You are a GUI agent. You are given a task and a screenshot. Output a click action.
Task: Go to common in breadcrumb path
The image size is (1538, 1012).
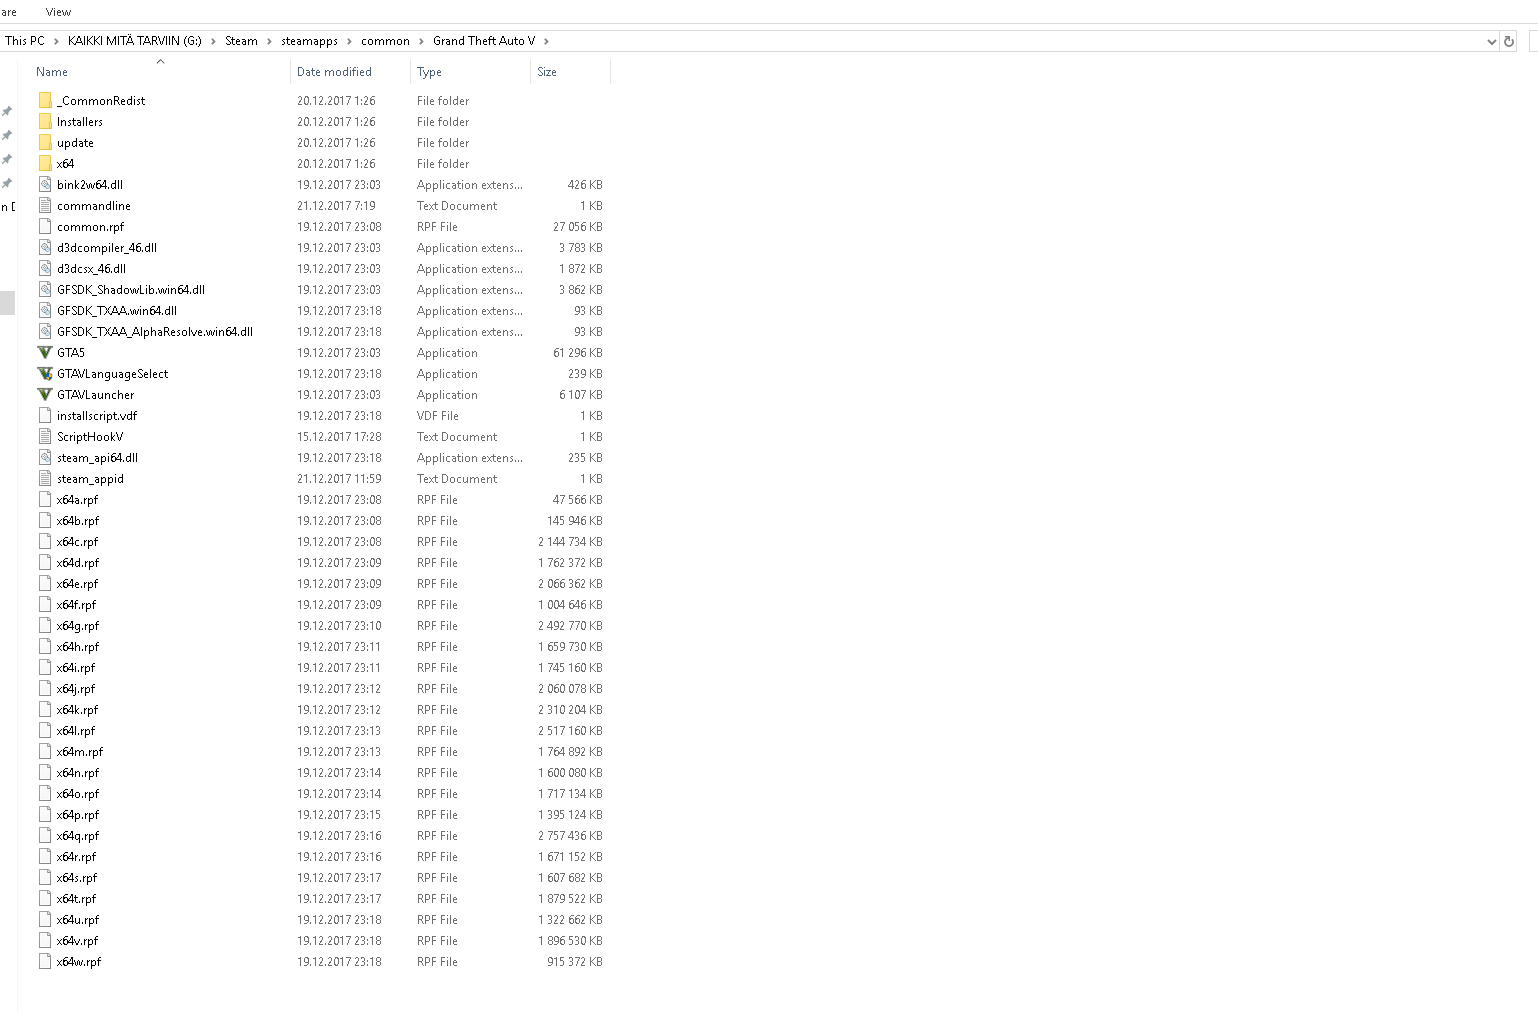pyautogui.click(x=385, y=41)
